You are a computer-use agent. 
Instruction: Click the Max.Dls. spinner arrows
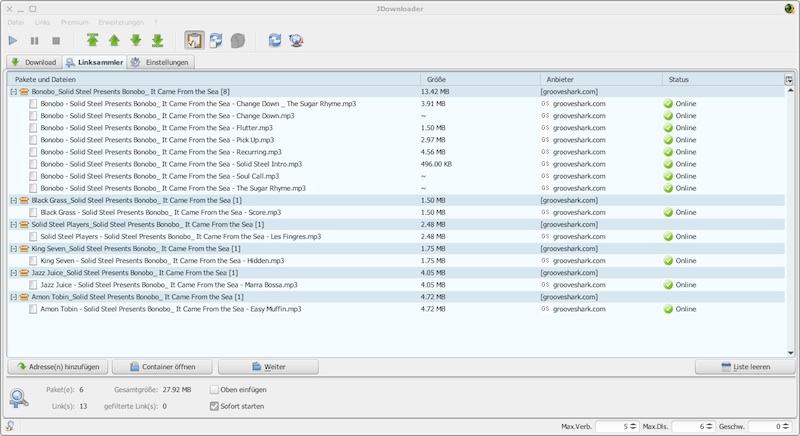(x=709, y=426)
